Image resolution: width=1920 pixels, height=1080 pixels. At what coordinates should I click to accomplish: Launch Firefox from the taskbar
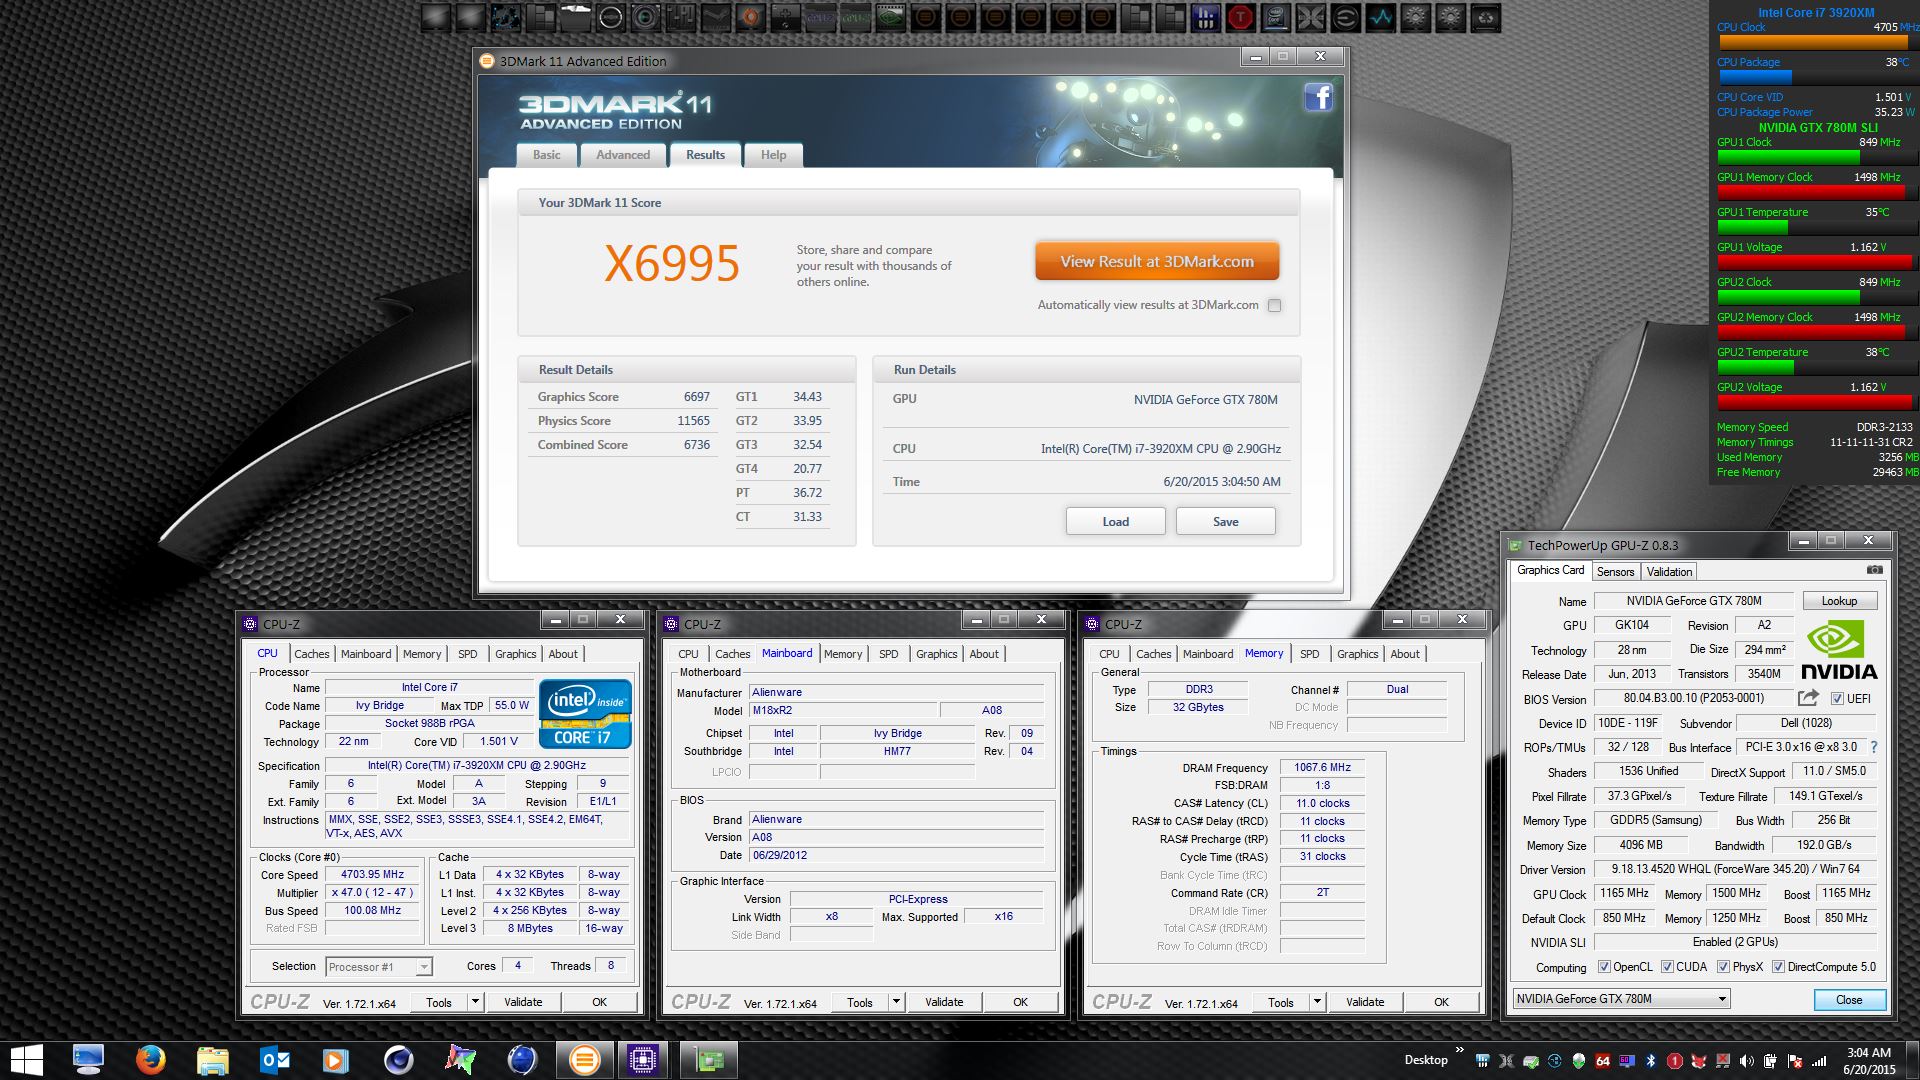pyautogui.click(x=150, y=1059)
